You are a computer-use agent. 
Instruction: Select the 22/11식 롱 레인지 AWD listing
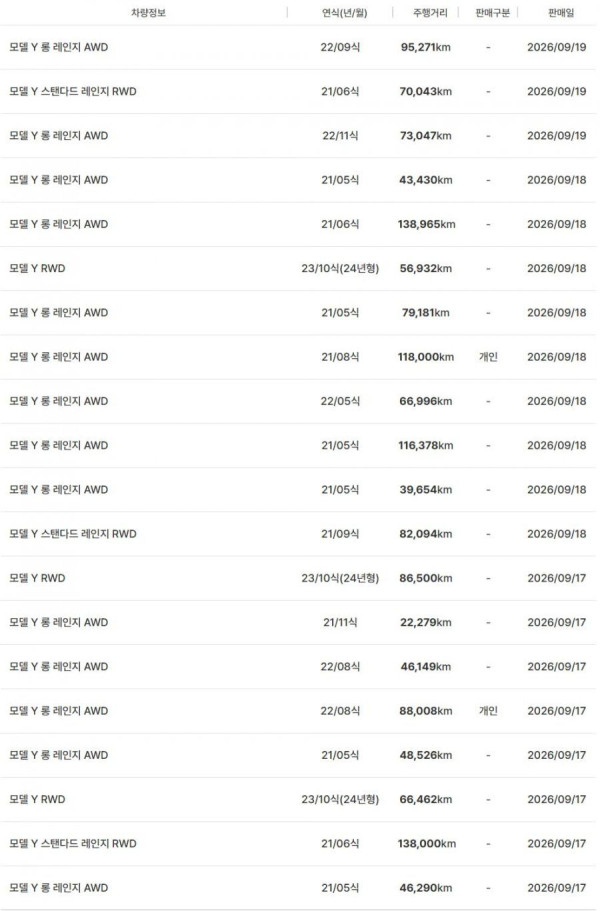click(x=298, y=135)
